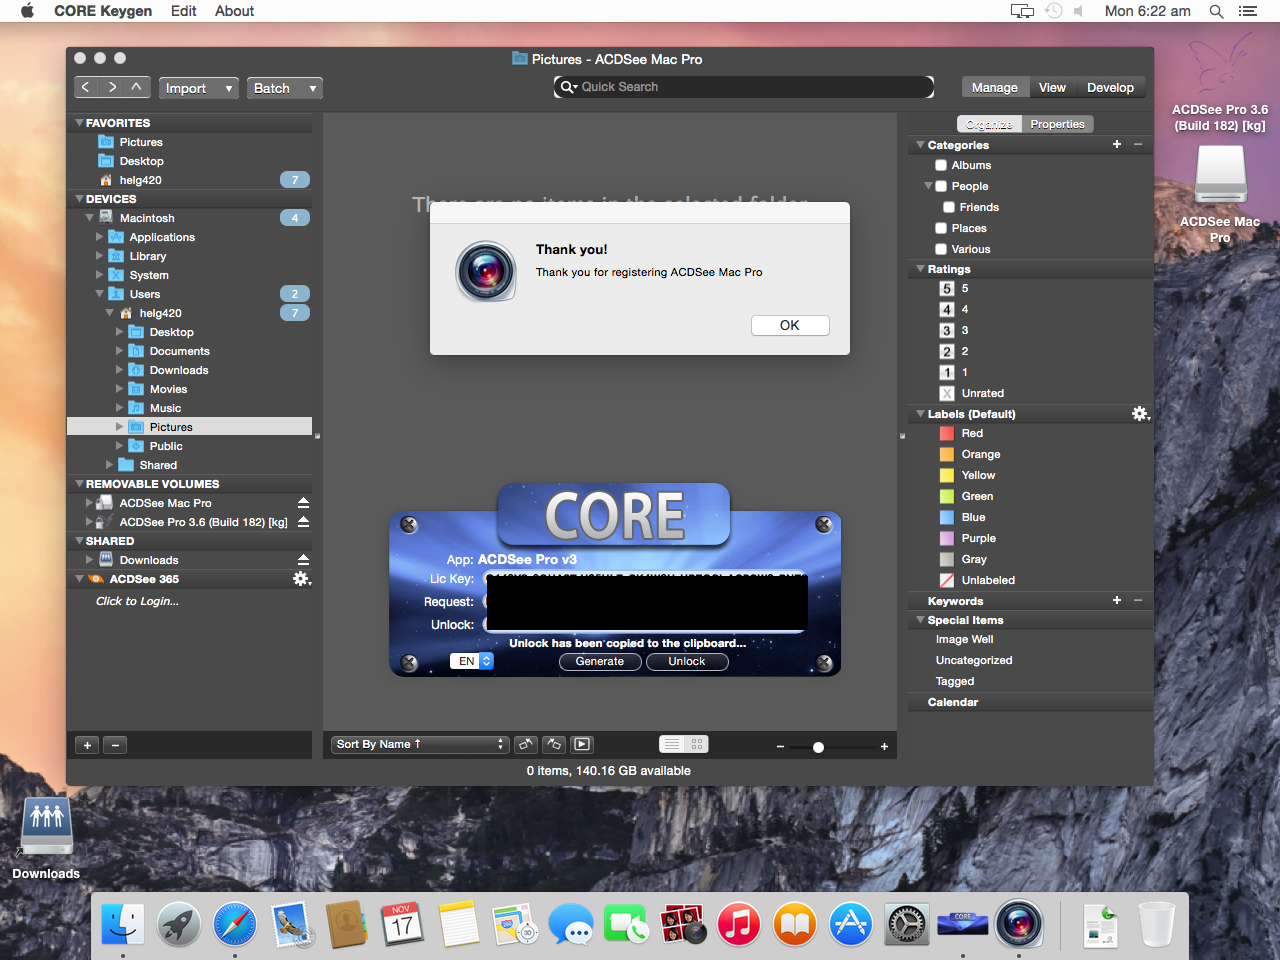Viewport: 1280px width, 960px height.
Task: Go to parent folder with up arrow
Action: tap(137, 87)
